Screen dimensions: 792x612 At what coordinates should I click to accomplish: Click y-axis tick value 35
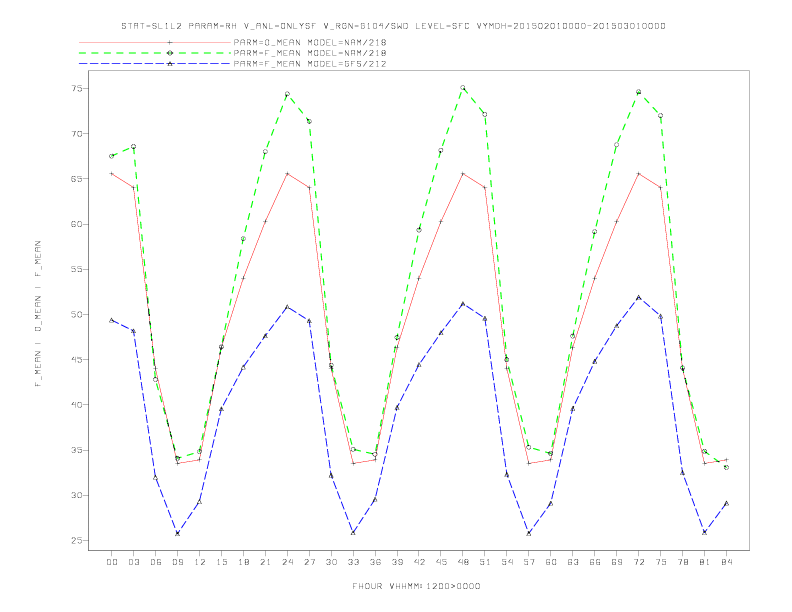[77, 450]
